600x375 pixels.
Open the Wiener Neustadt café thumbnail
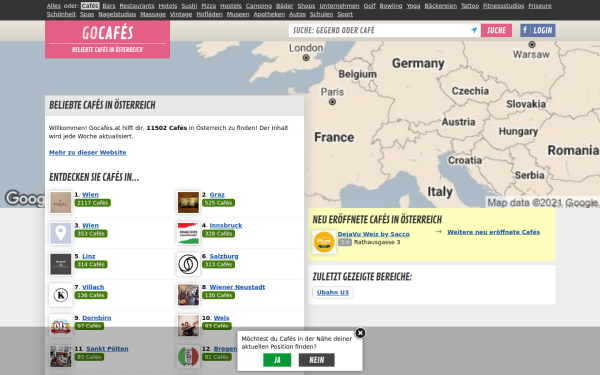[x=188, y=295]
